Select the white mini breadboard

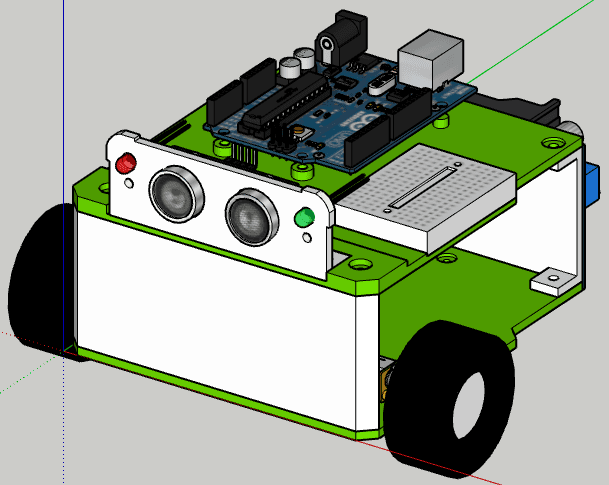tap(426, 198)
